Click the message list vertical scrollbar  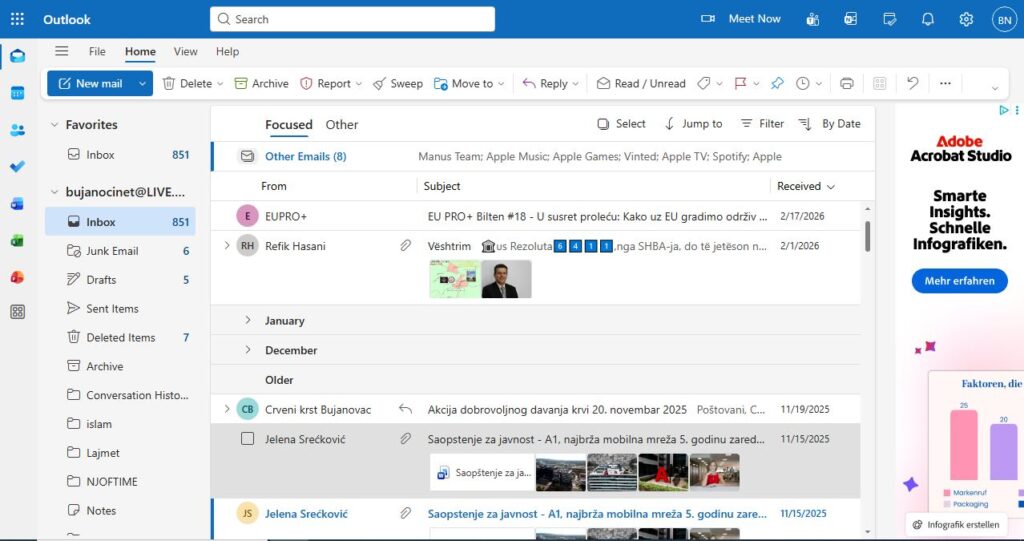click(867, 236)
